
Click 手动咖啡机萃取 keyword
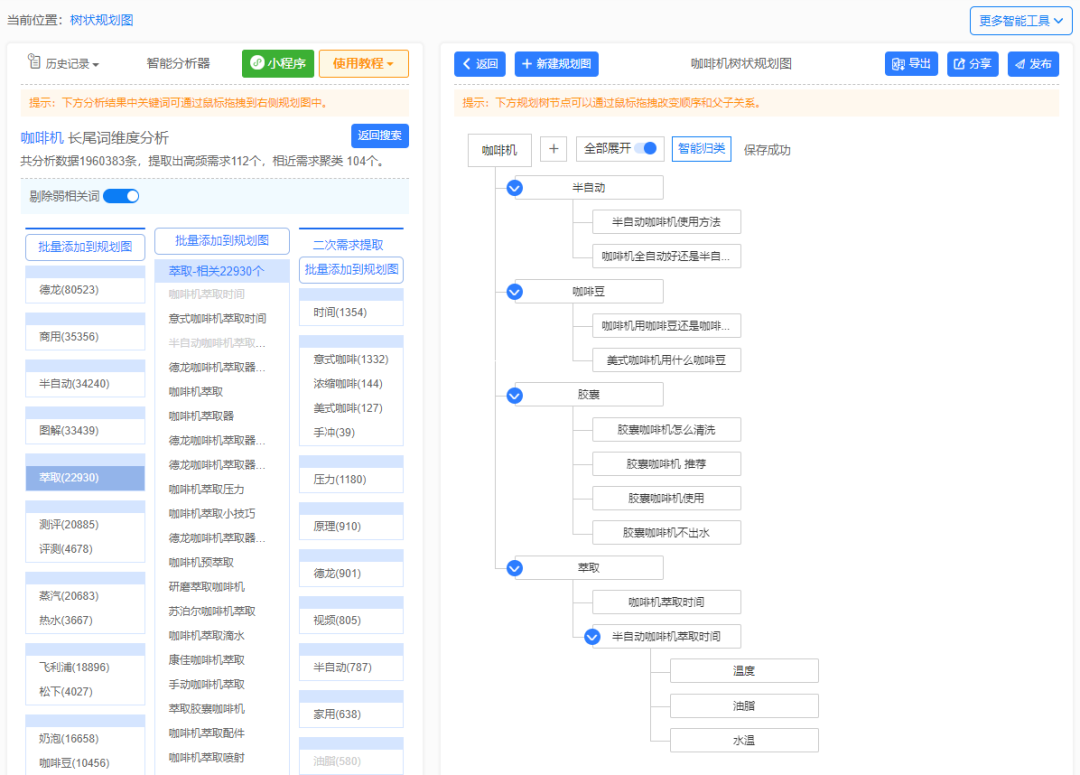206,684
